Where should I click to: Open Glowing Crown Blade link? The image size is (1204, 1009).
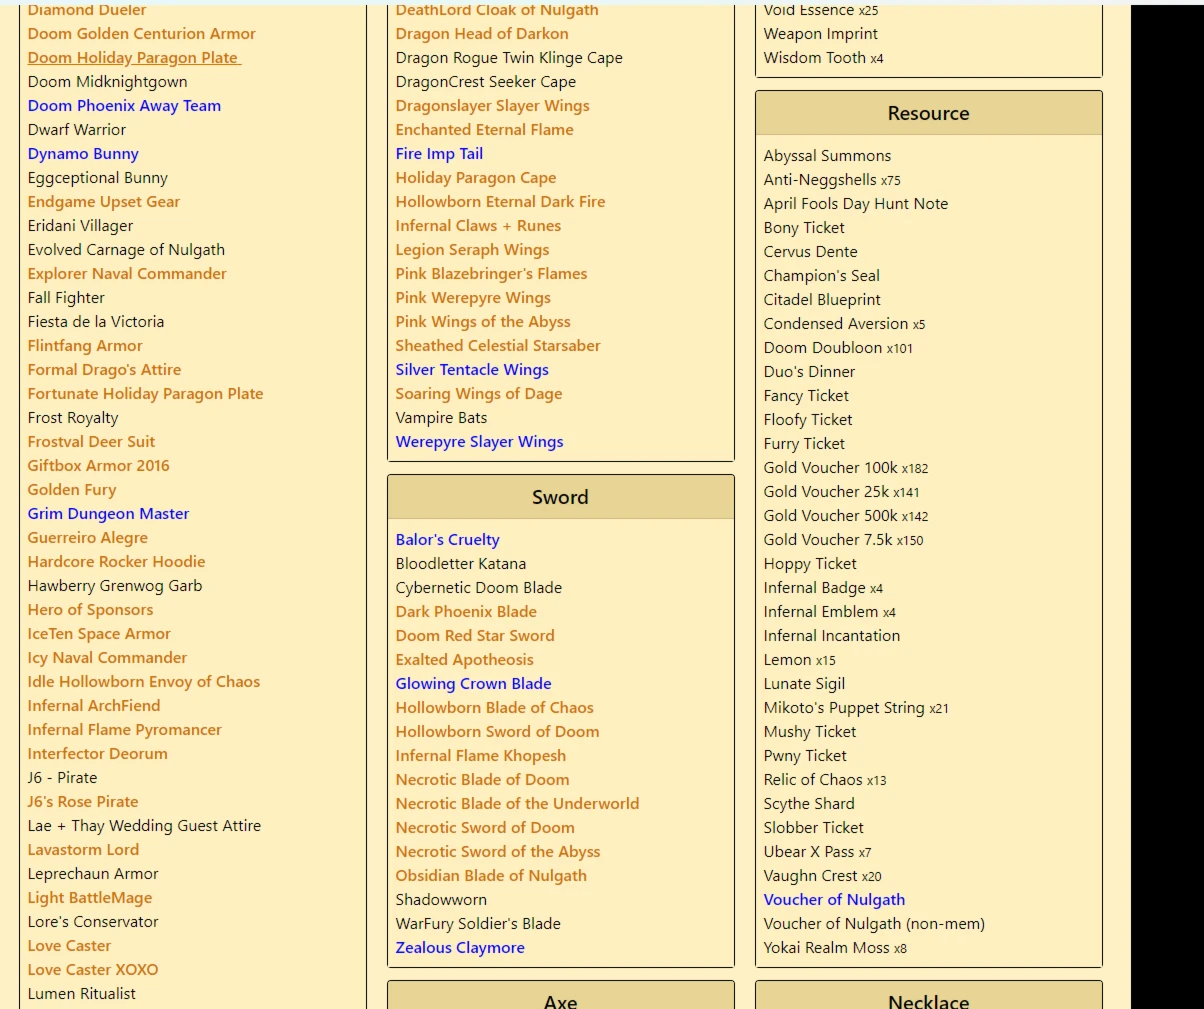473,684
